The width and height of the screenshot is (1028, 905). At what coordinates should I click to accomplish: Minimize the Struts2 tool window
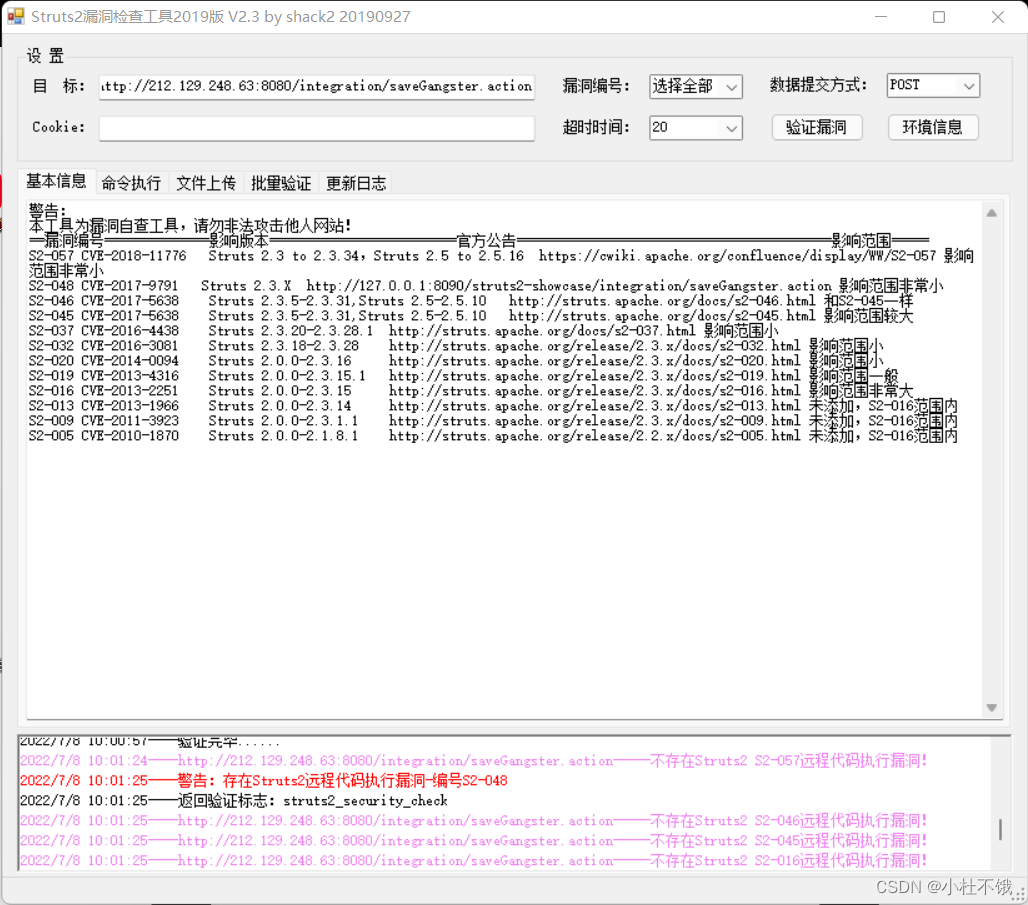[x=881, y=17]
